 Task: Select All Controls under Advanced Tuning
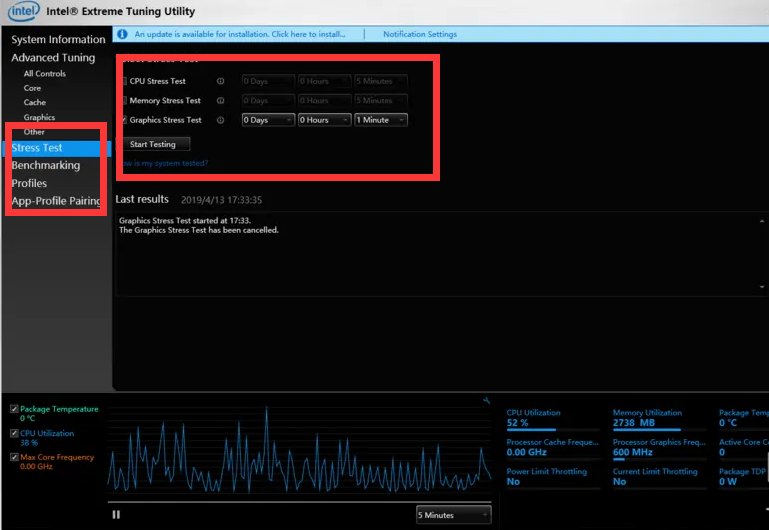[44, 74]
